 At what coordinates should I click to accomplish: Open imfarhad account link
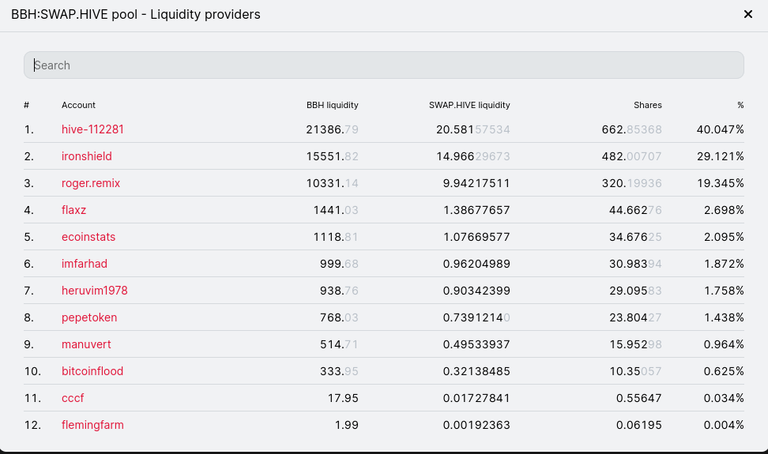coord(84,264)
